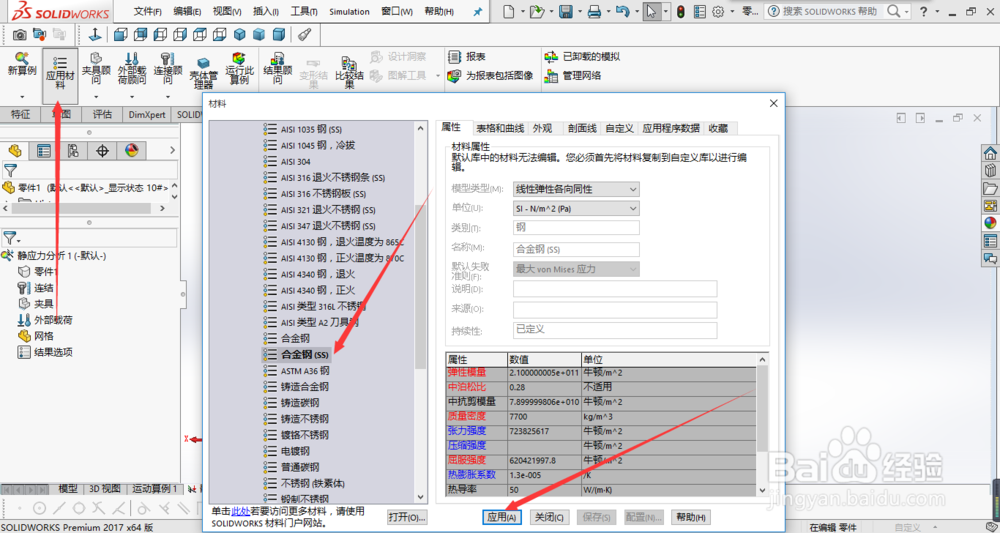This screenshot has width=1000, height=533.
Task: Open the ConfigurationManager tab icon
Action: 73,150
